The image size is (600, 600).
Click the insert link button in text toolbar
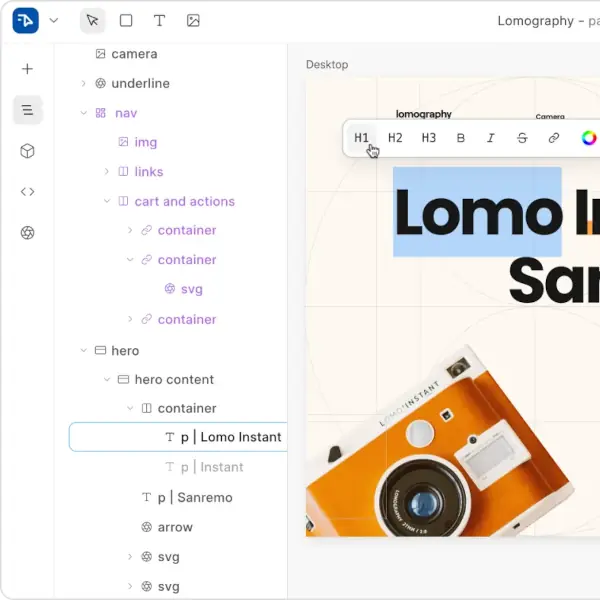click(x=553, y=138)
